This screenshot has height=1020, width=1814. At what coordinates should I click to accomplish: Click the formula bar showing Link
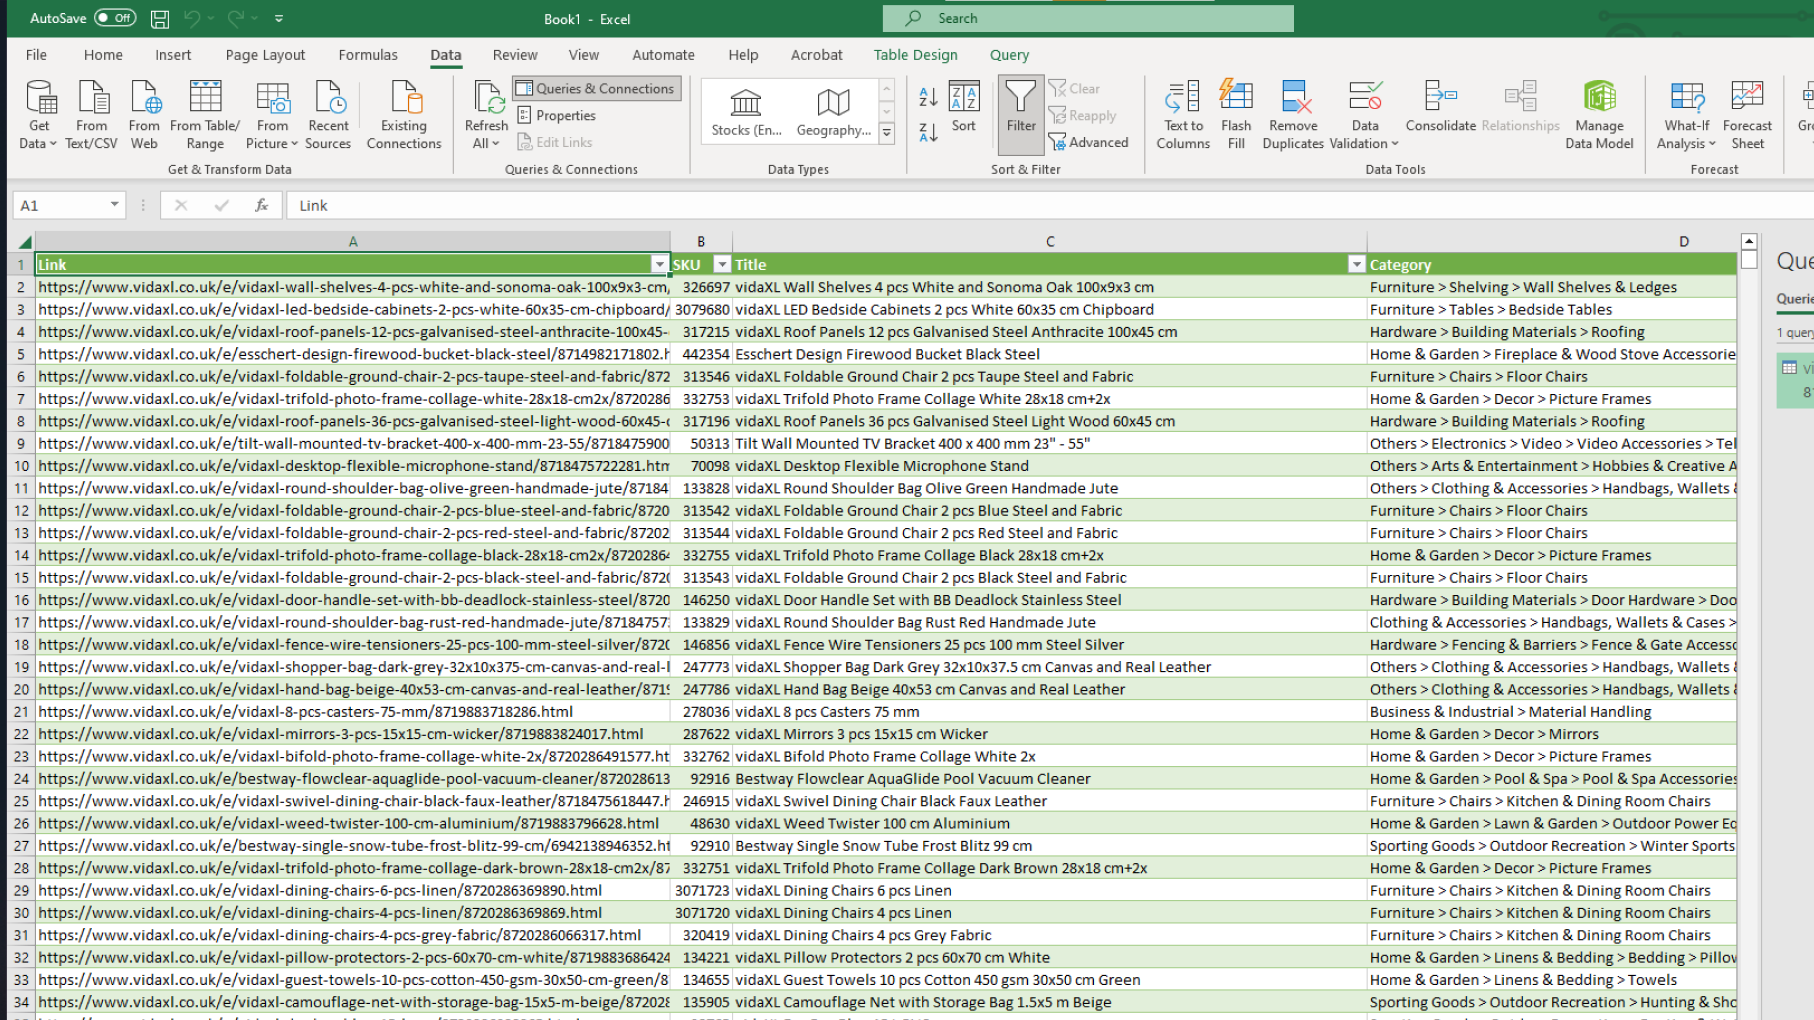tap(1050, 205)
